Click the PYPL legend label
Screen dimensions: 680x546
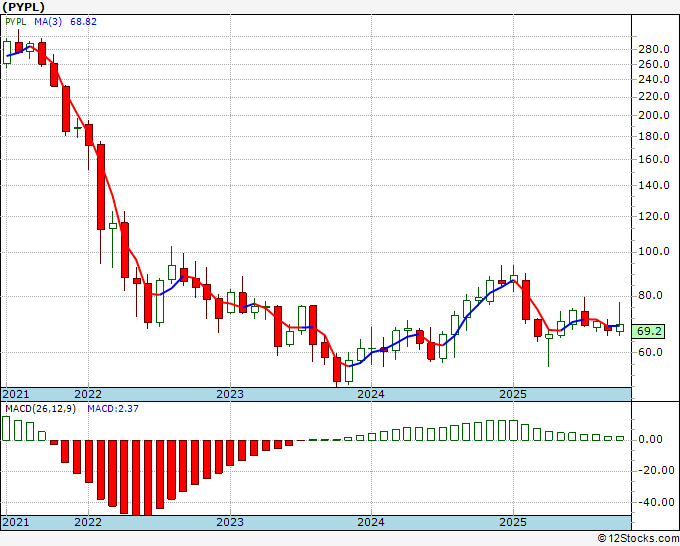(16, 22)
